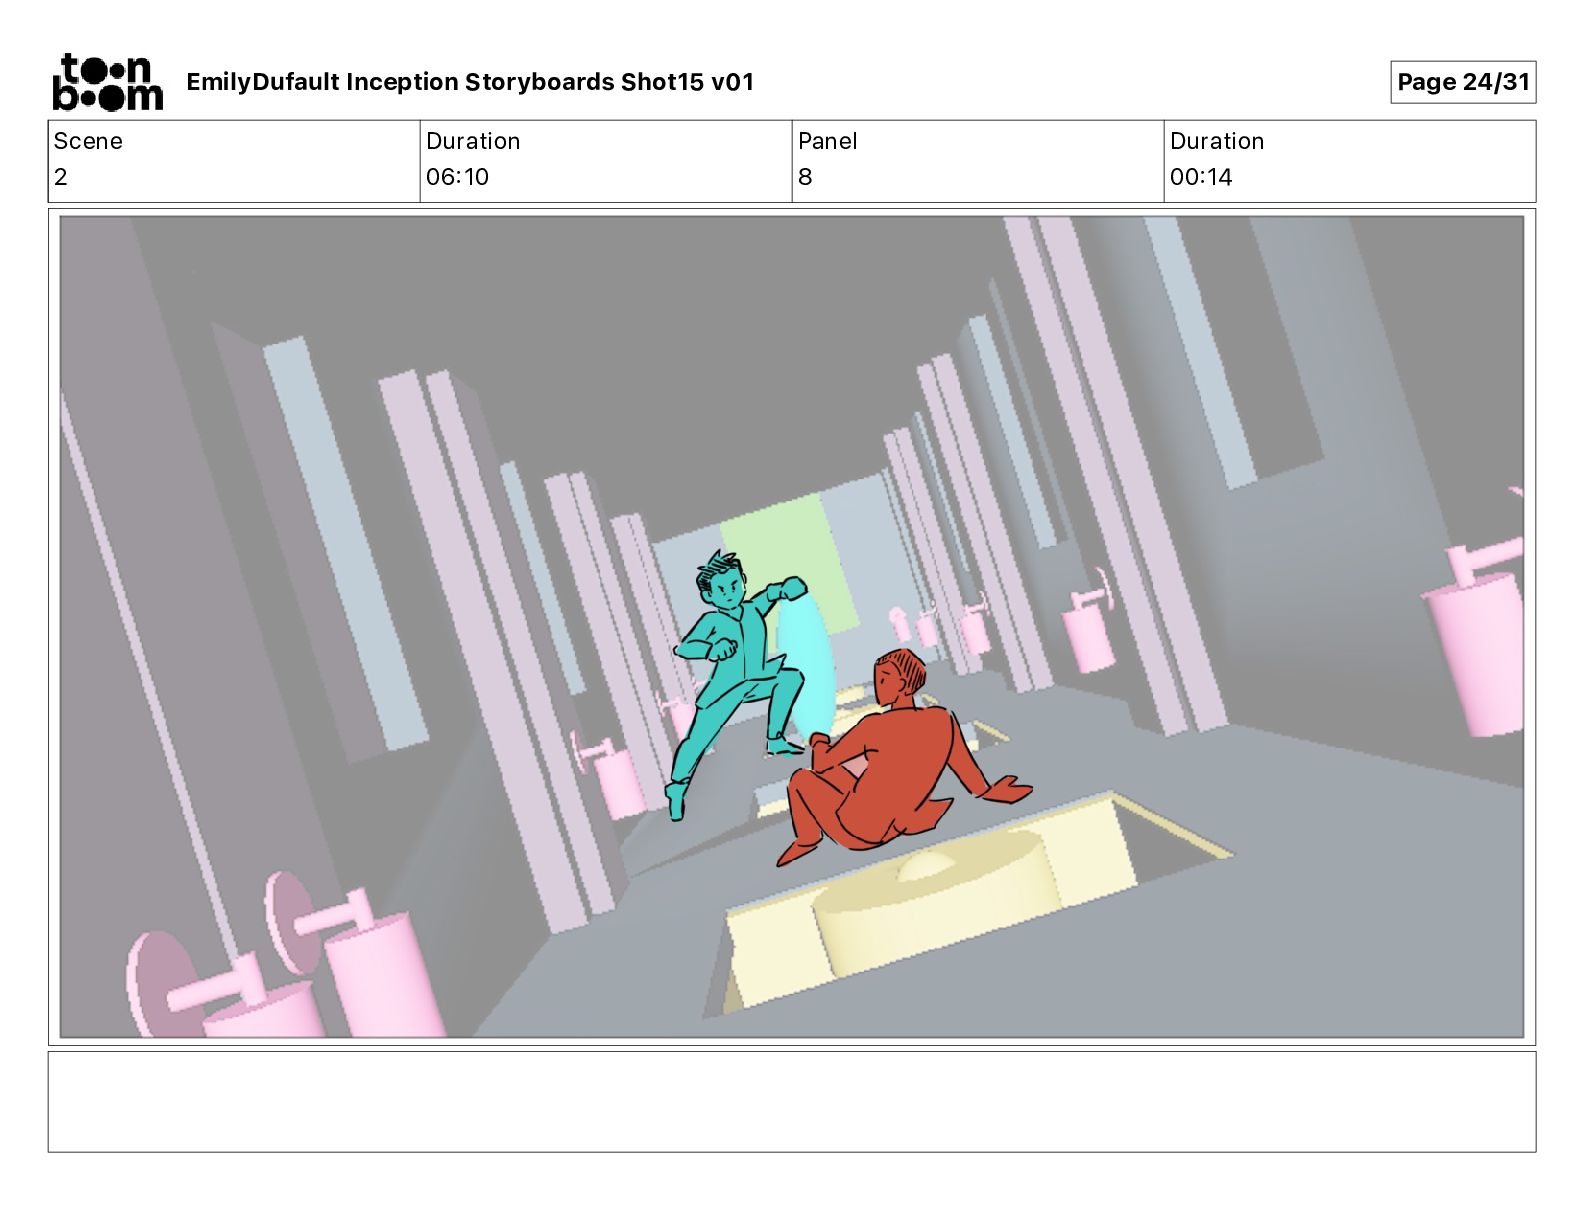Select panel duration value '00:14'
1584x1224 pixels.
1201,177
